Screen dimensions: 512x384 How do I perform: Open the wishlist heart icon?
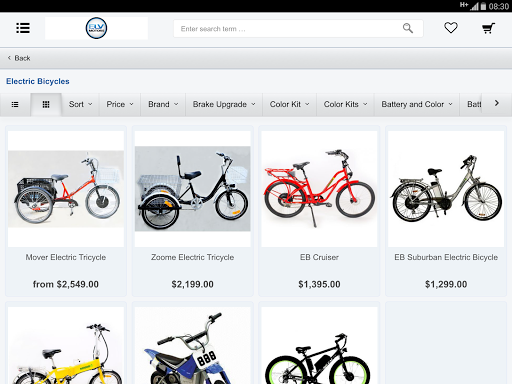(451, 28)
